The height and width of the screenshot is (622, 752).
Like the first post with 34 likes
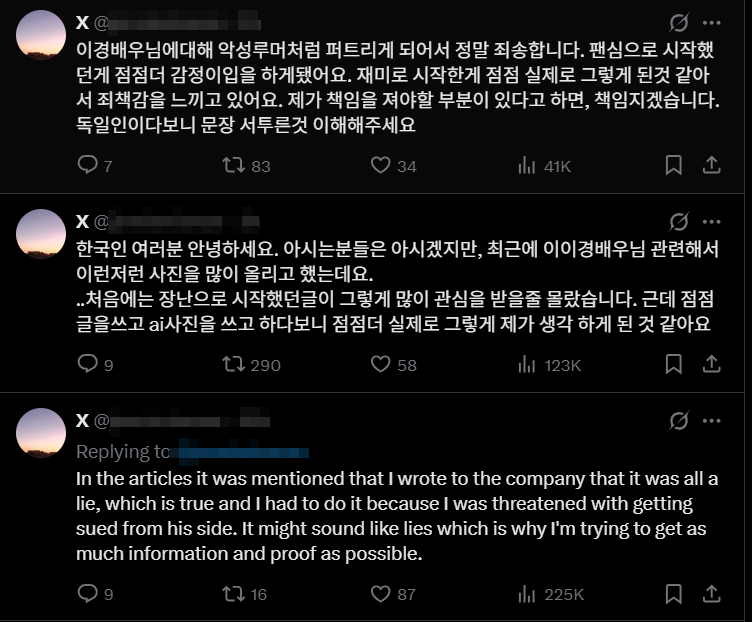coord(380,165)
